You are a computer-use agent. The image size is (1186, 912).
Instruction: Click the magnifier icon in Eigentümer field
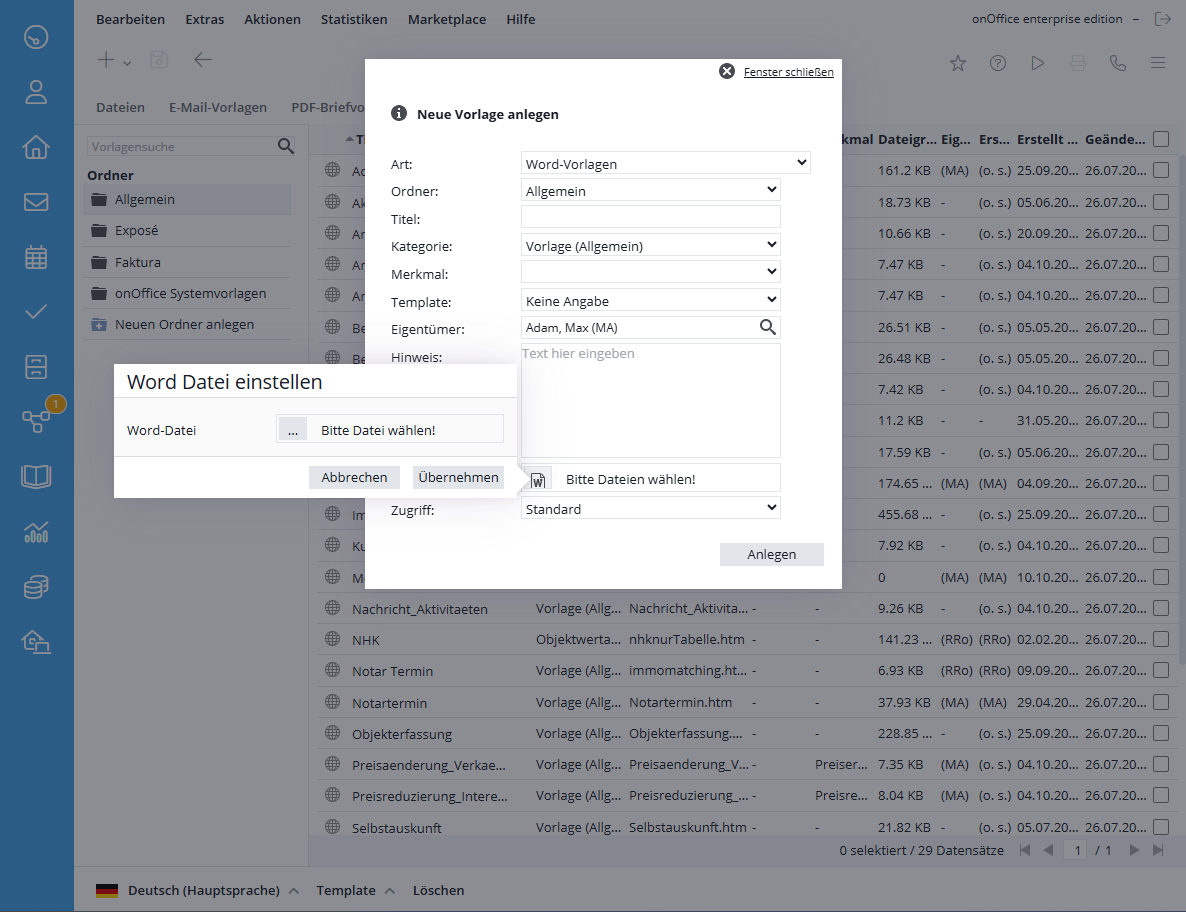tap(767, 327)
